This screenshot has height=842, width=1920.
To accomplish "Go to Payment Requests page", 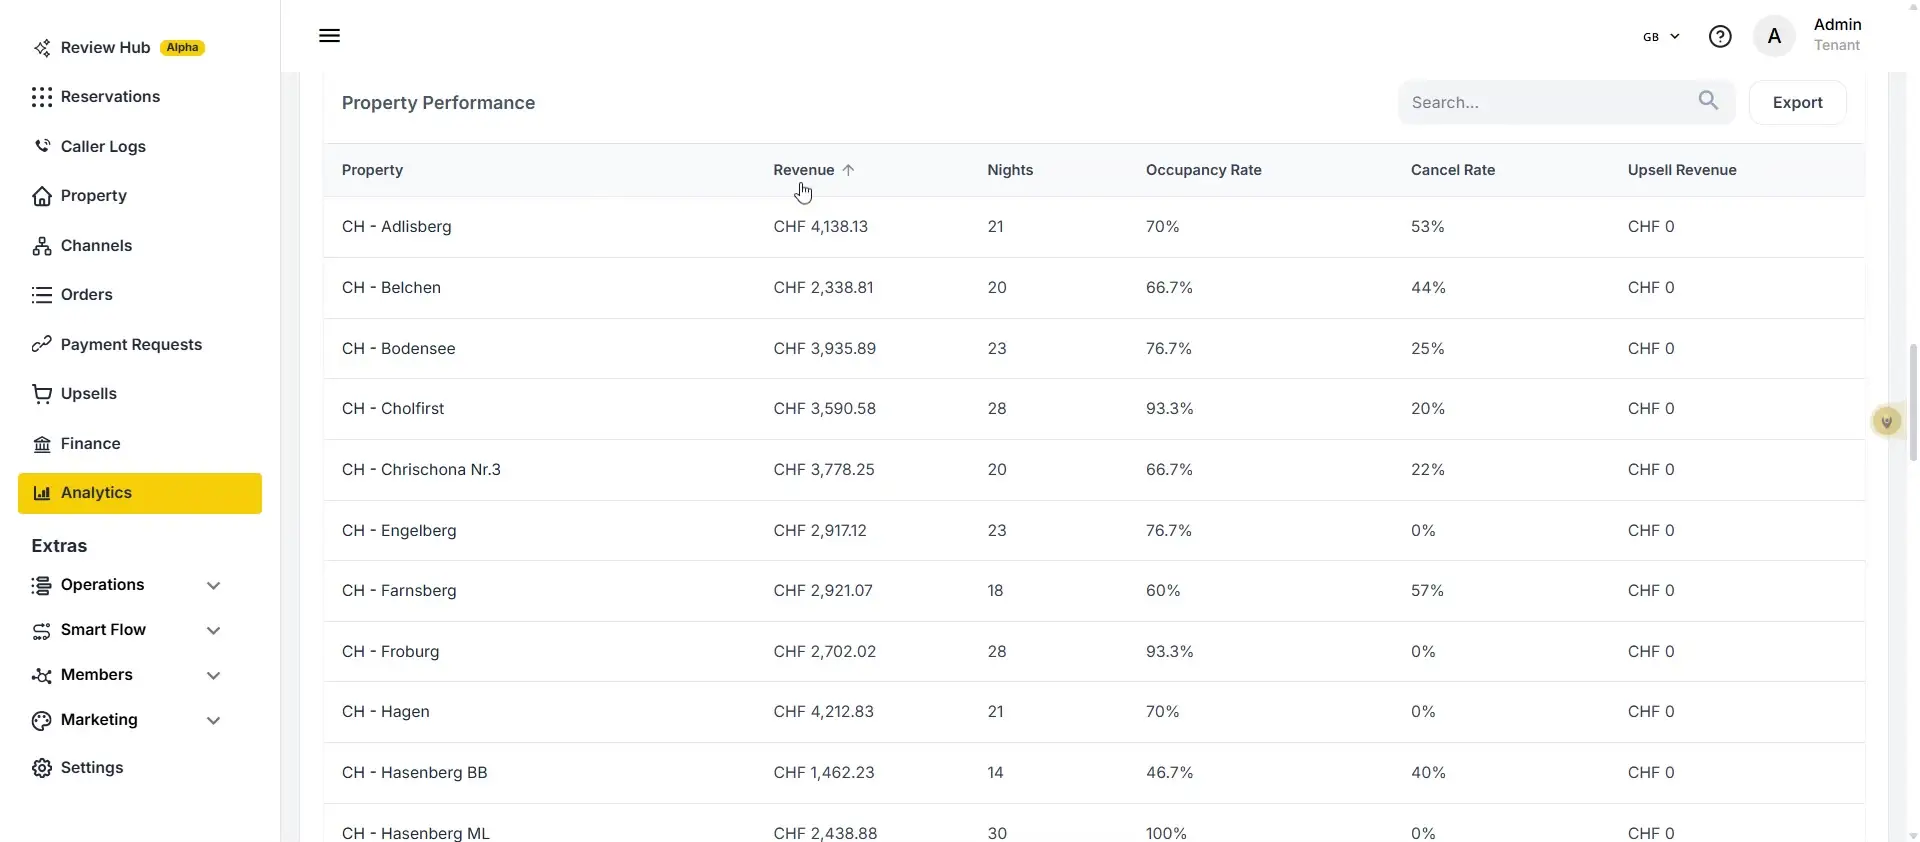I will pos(140,345).
